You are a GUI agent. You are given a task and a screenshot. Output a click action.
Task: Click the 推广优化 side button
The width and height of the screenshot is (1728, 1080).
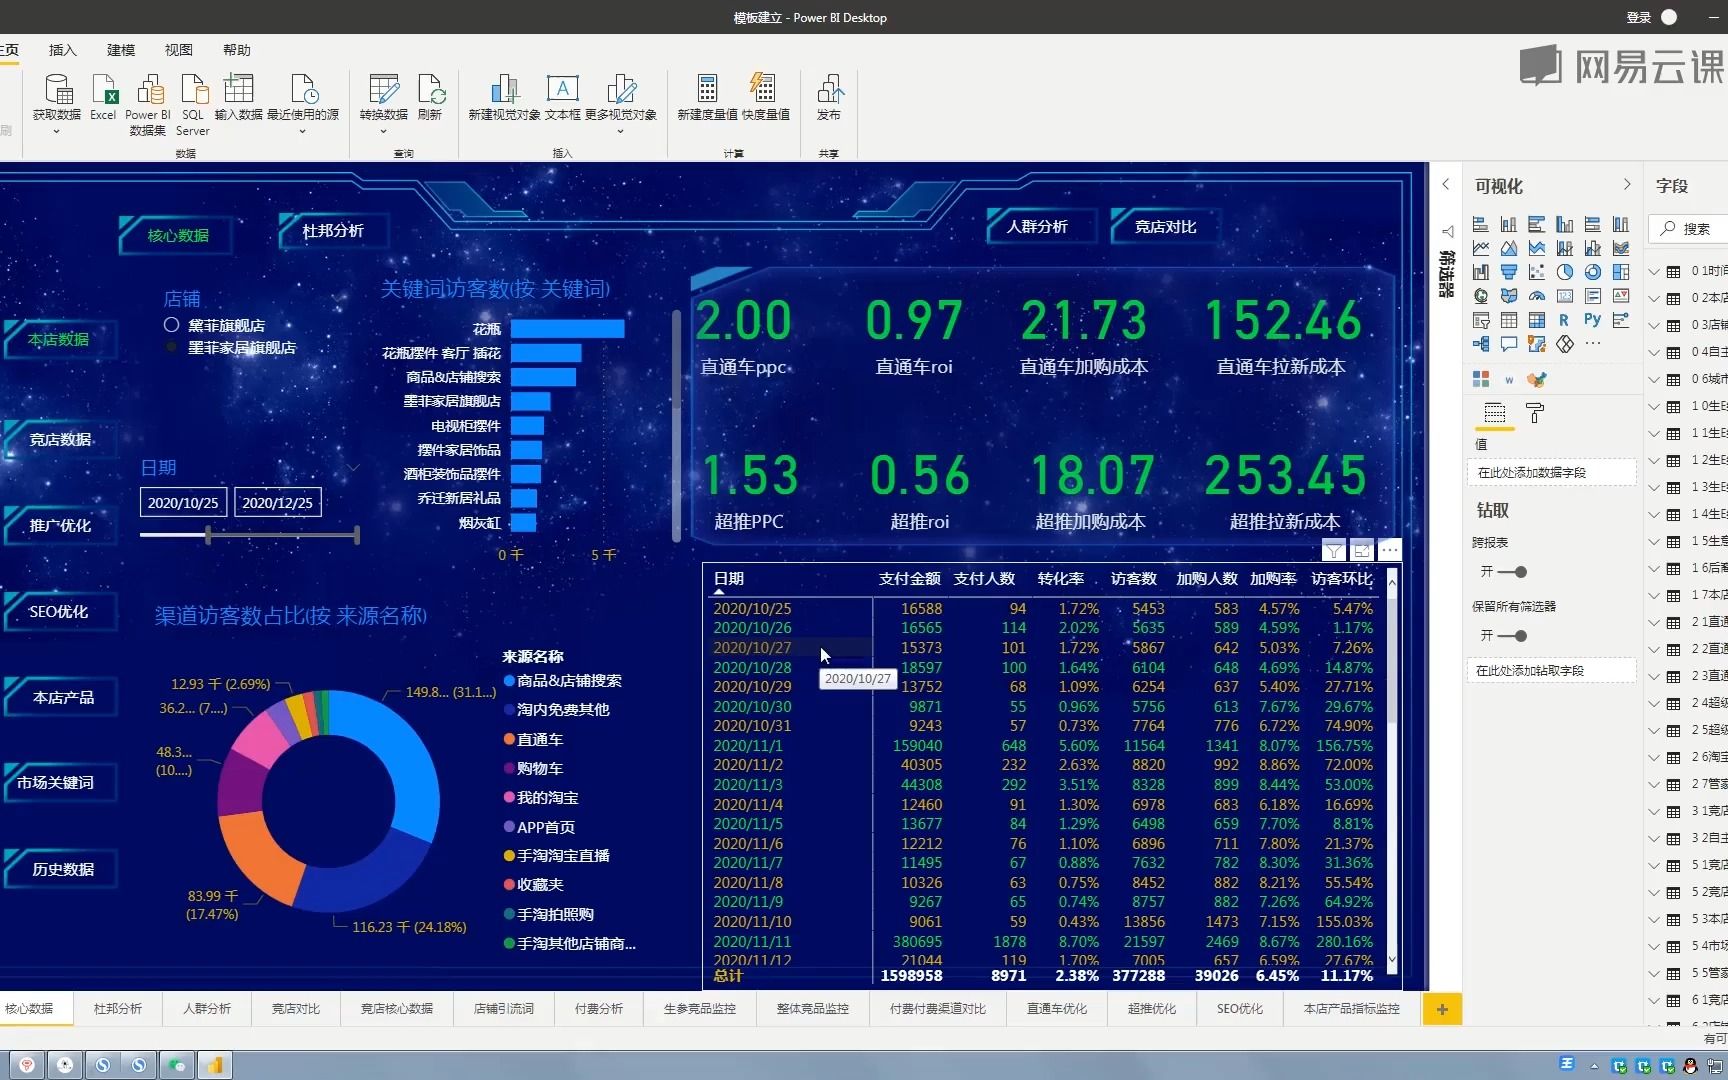point(60,526)
